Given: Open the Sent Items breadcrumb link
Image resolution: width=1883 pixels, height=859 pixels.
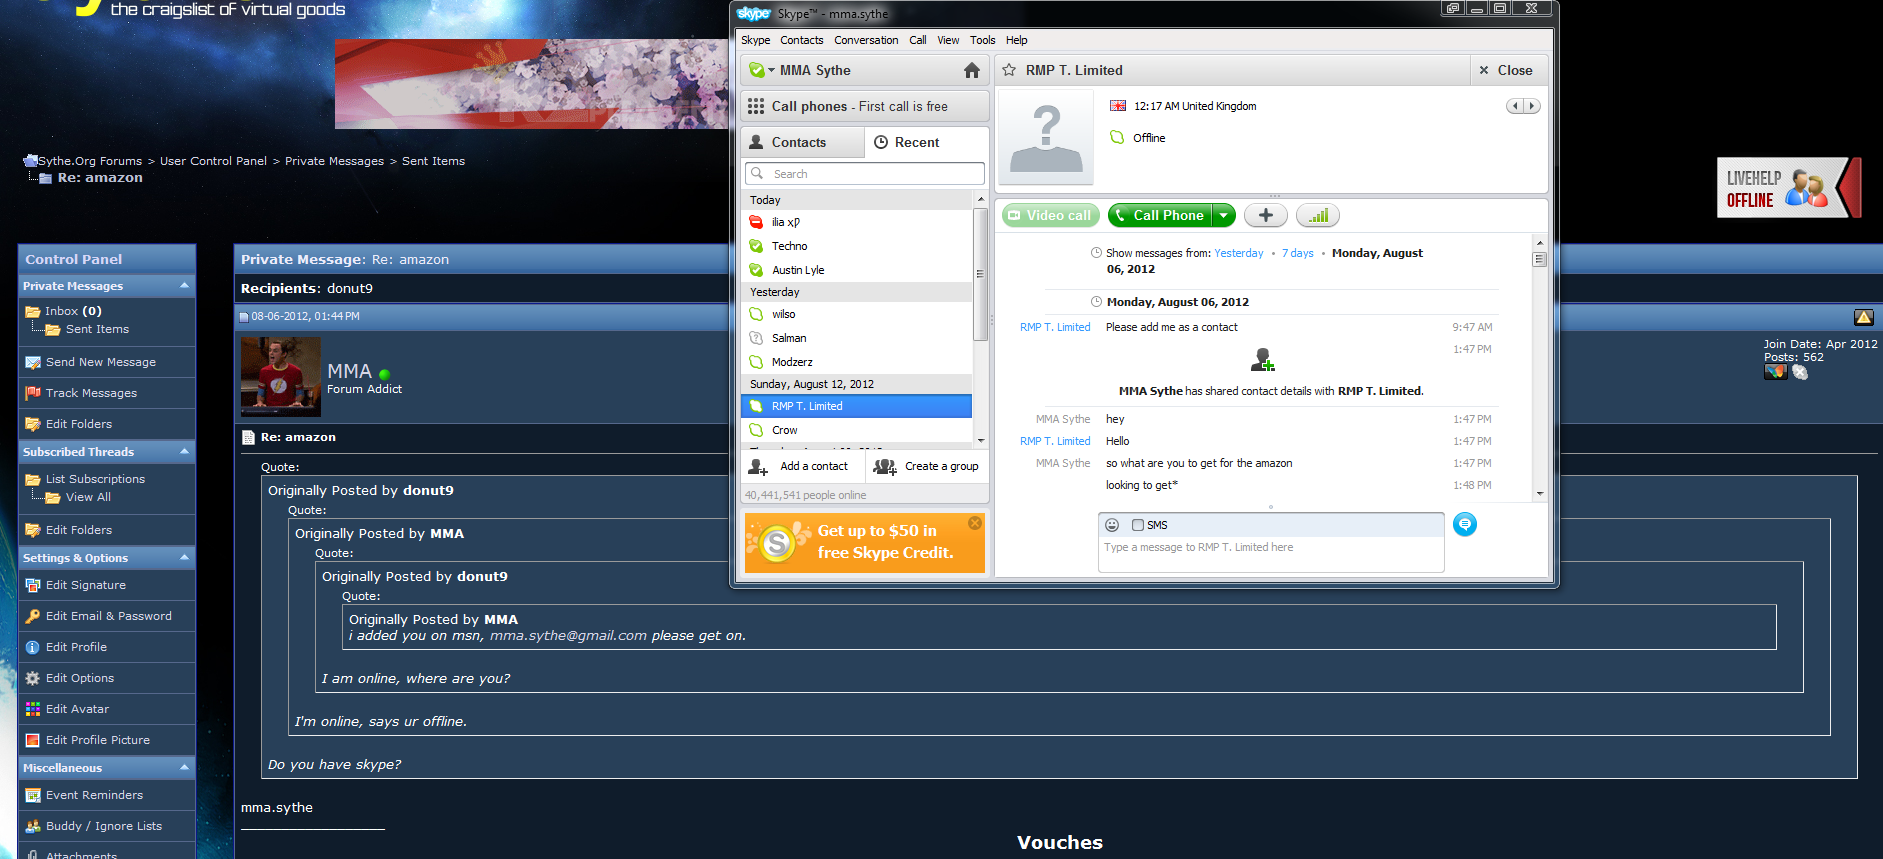Looking at the screenshot, I should coord(433,161).
